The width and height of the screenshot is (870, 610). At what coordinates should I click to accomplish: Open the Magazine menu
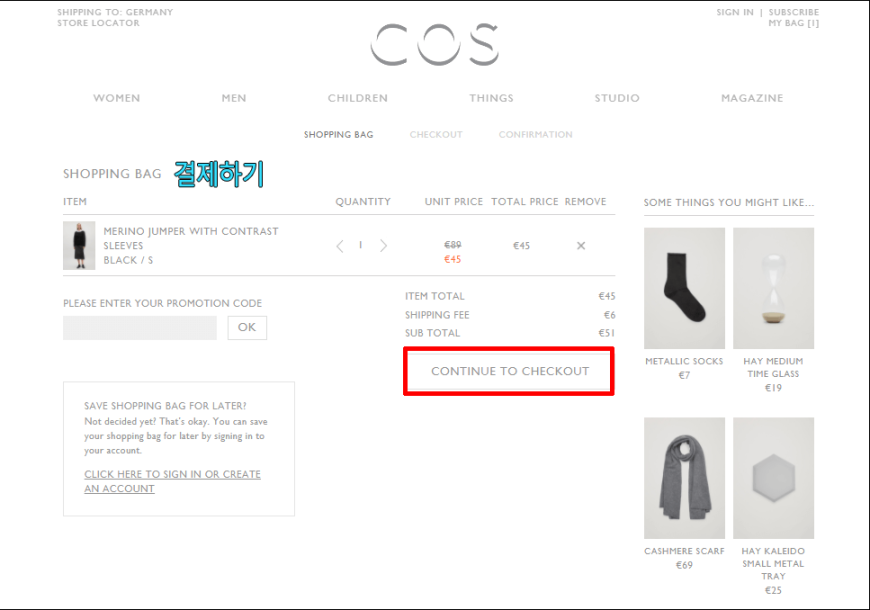752,98
